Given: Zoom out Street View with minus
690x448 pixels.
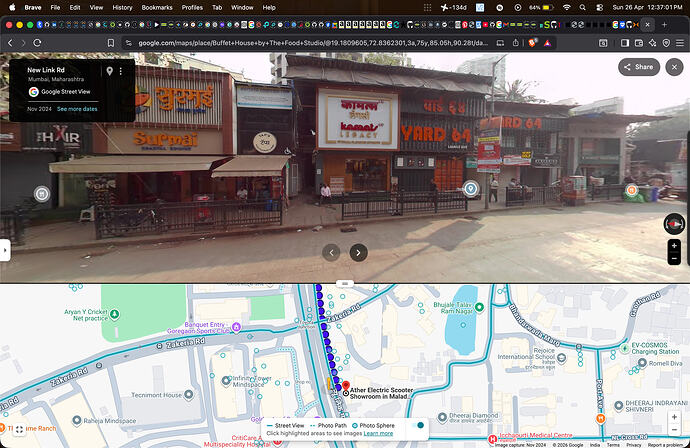Looking at the screenshot, I should point(674,258).
